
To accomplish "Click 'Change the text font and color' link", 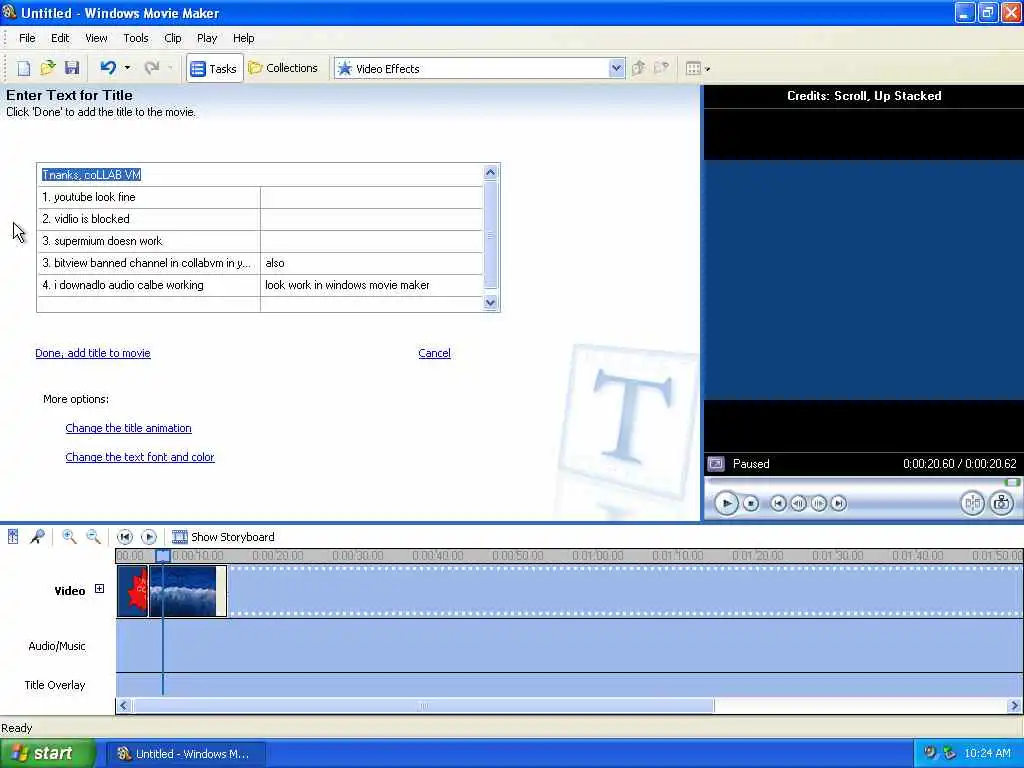I will point(140,457).
